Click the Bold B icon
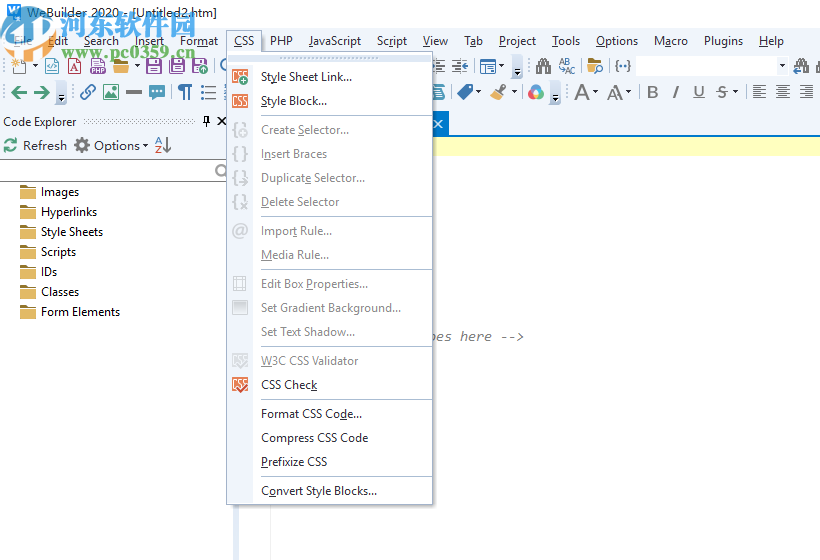 [653, 92]
